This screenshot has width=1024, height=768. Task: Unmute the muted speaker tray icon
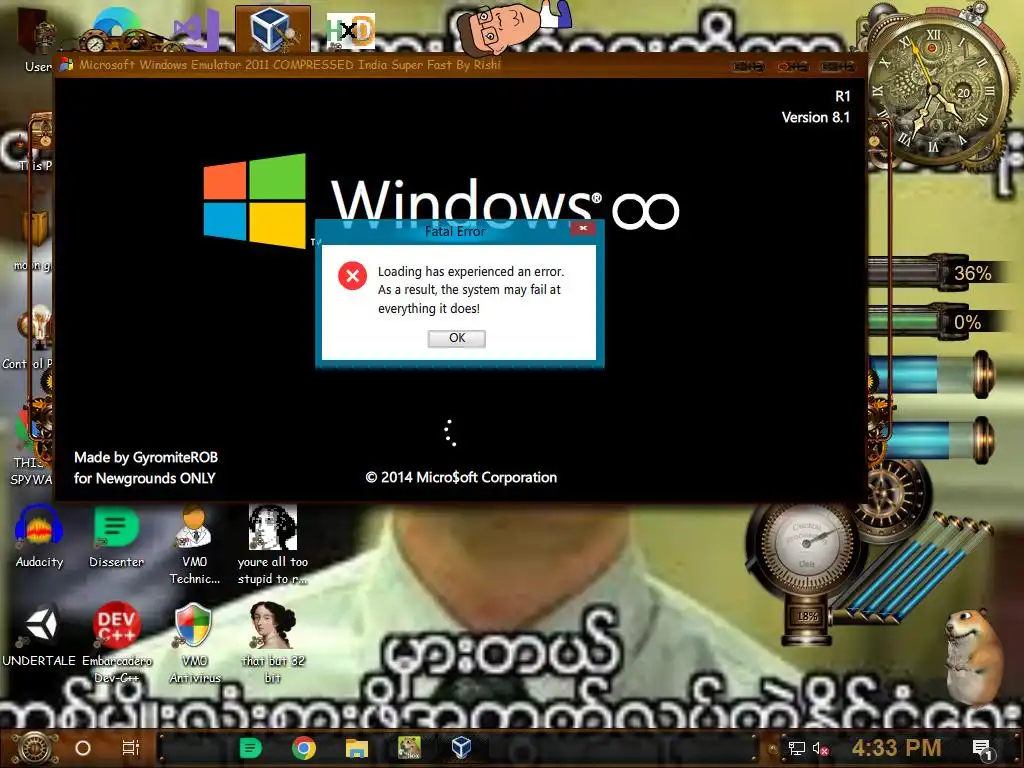821,748
